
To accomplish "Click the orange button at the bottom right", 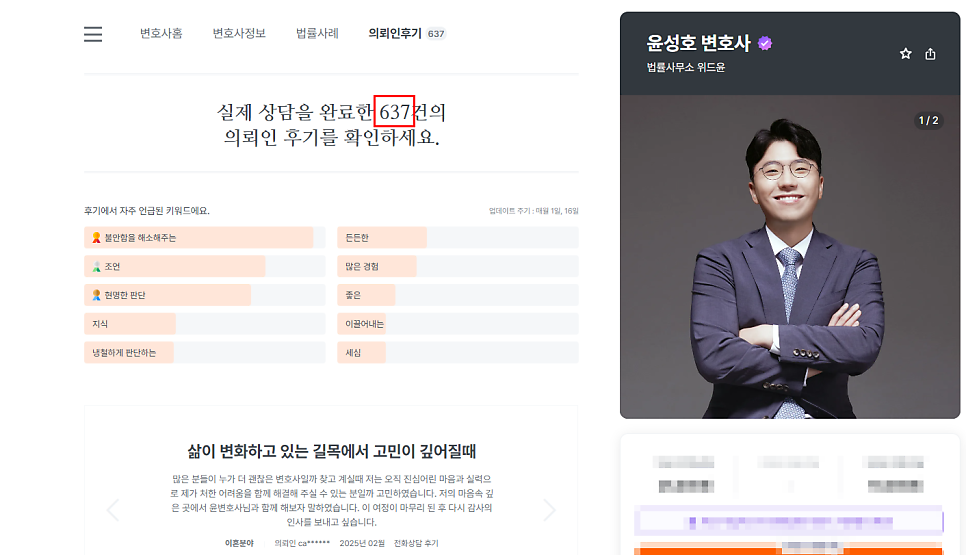I will click(x=789, y=549).
